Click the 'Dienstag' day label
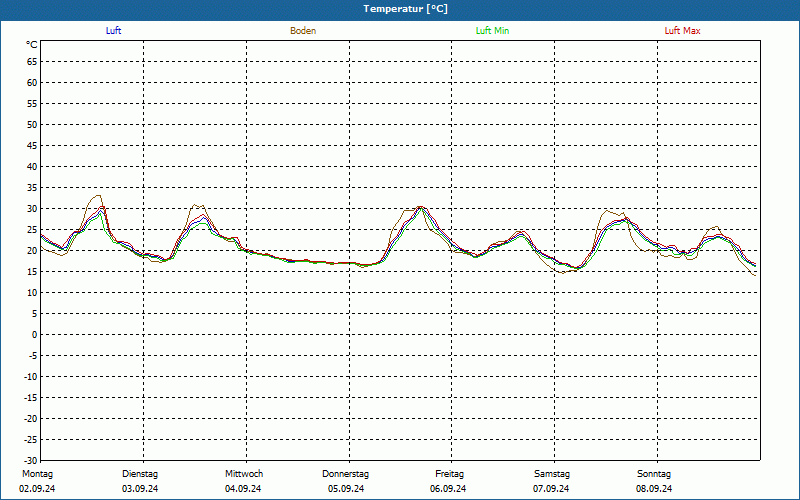The height and width of the screenshot is (500, 800). (140, 474)
